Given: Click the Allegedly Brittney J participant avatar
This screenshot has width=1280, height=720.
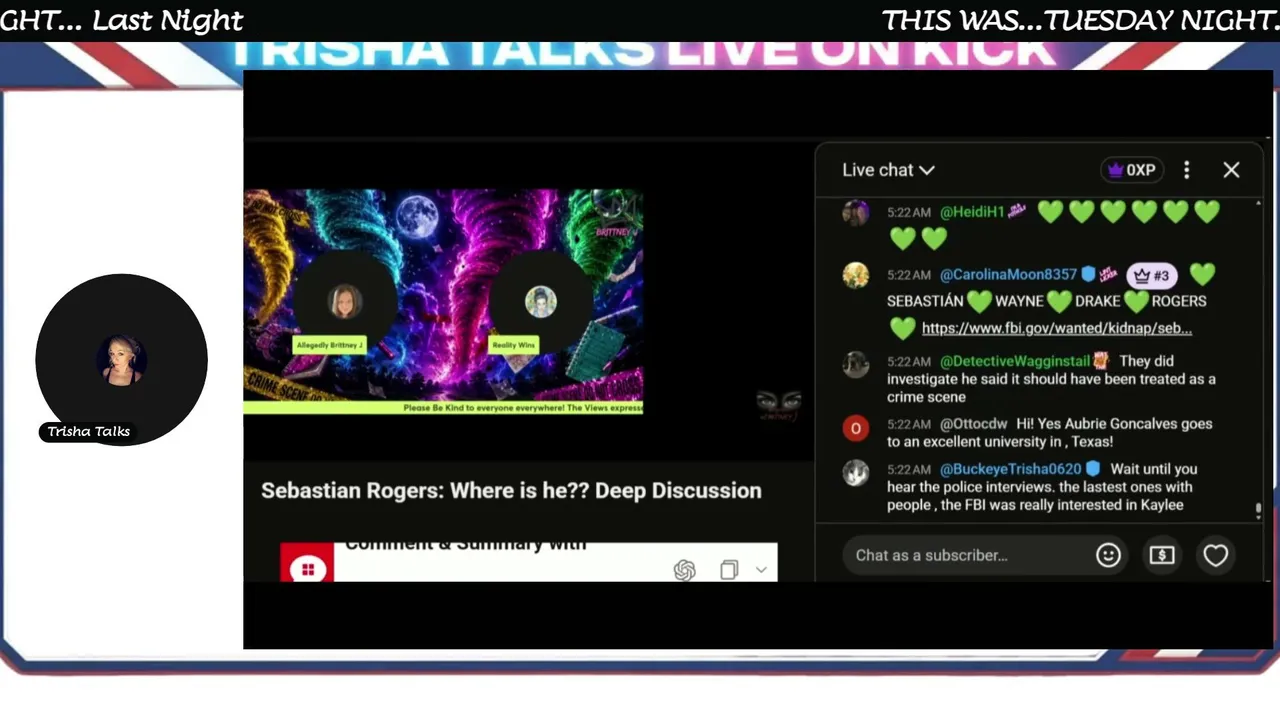Looking at the screenshot, I should point(344,301).
